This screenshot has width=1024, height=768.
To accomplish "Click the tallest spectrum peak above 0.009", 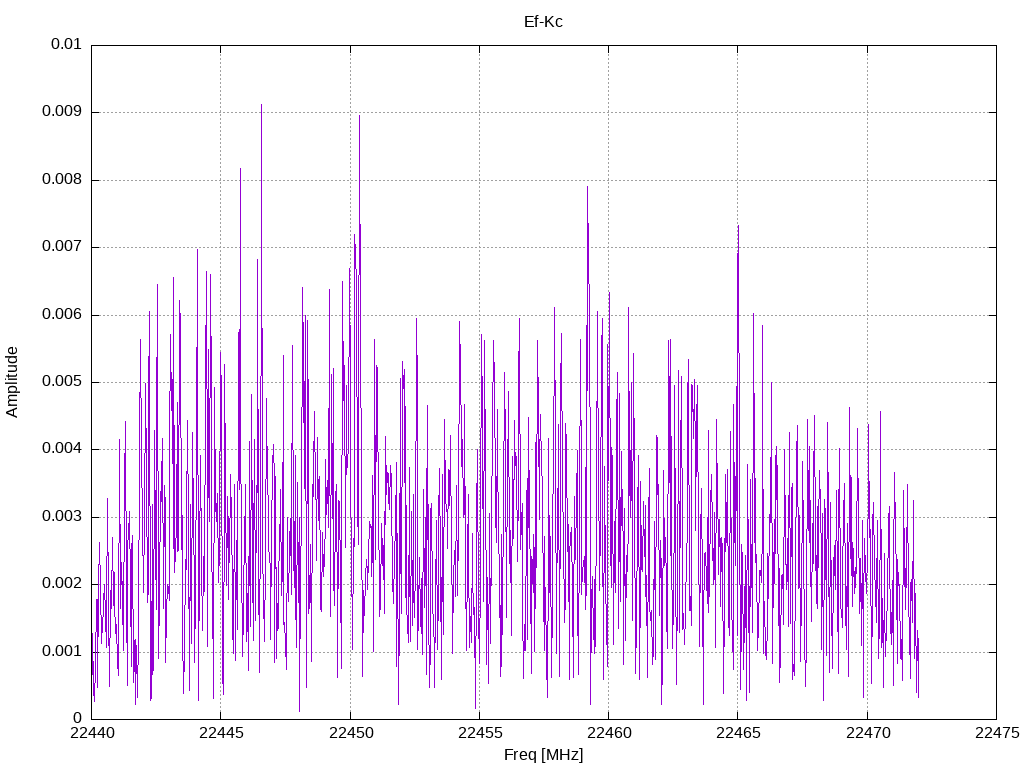I will (261, 105).
